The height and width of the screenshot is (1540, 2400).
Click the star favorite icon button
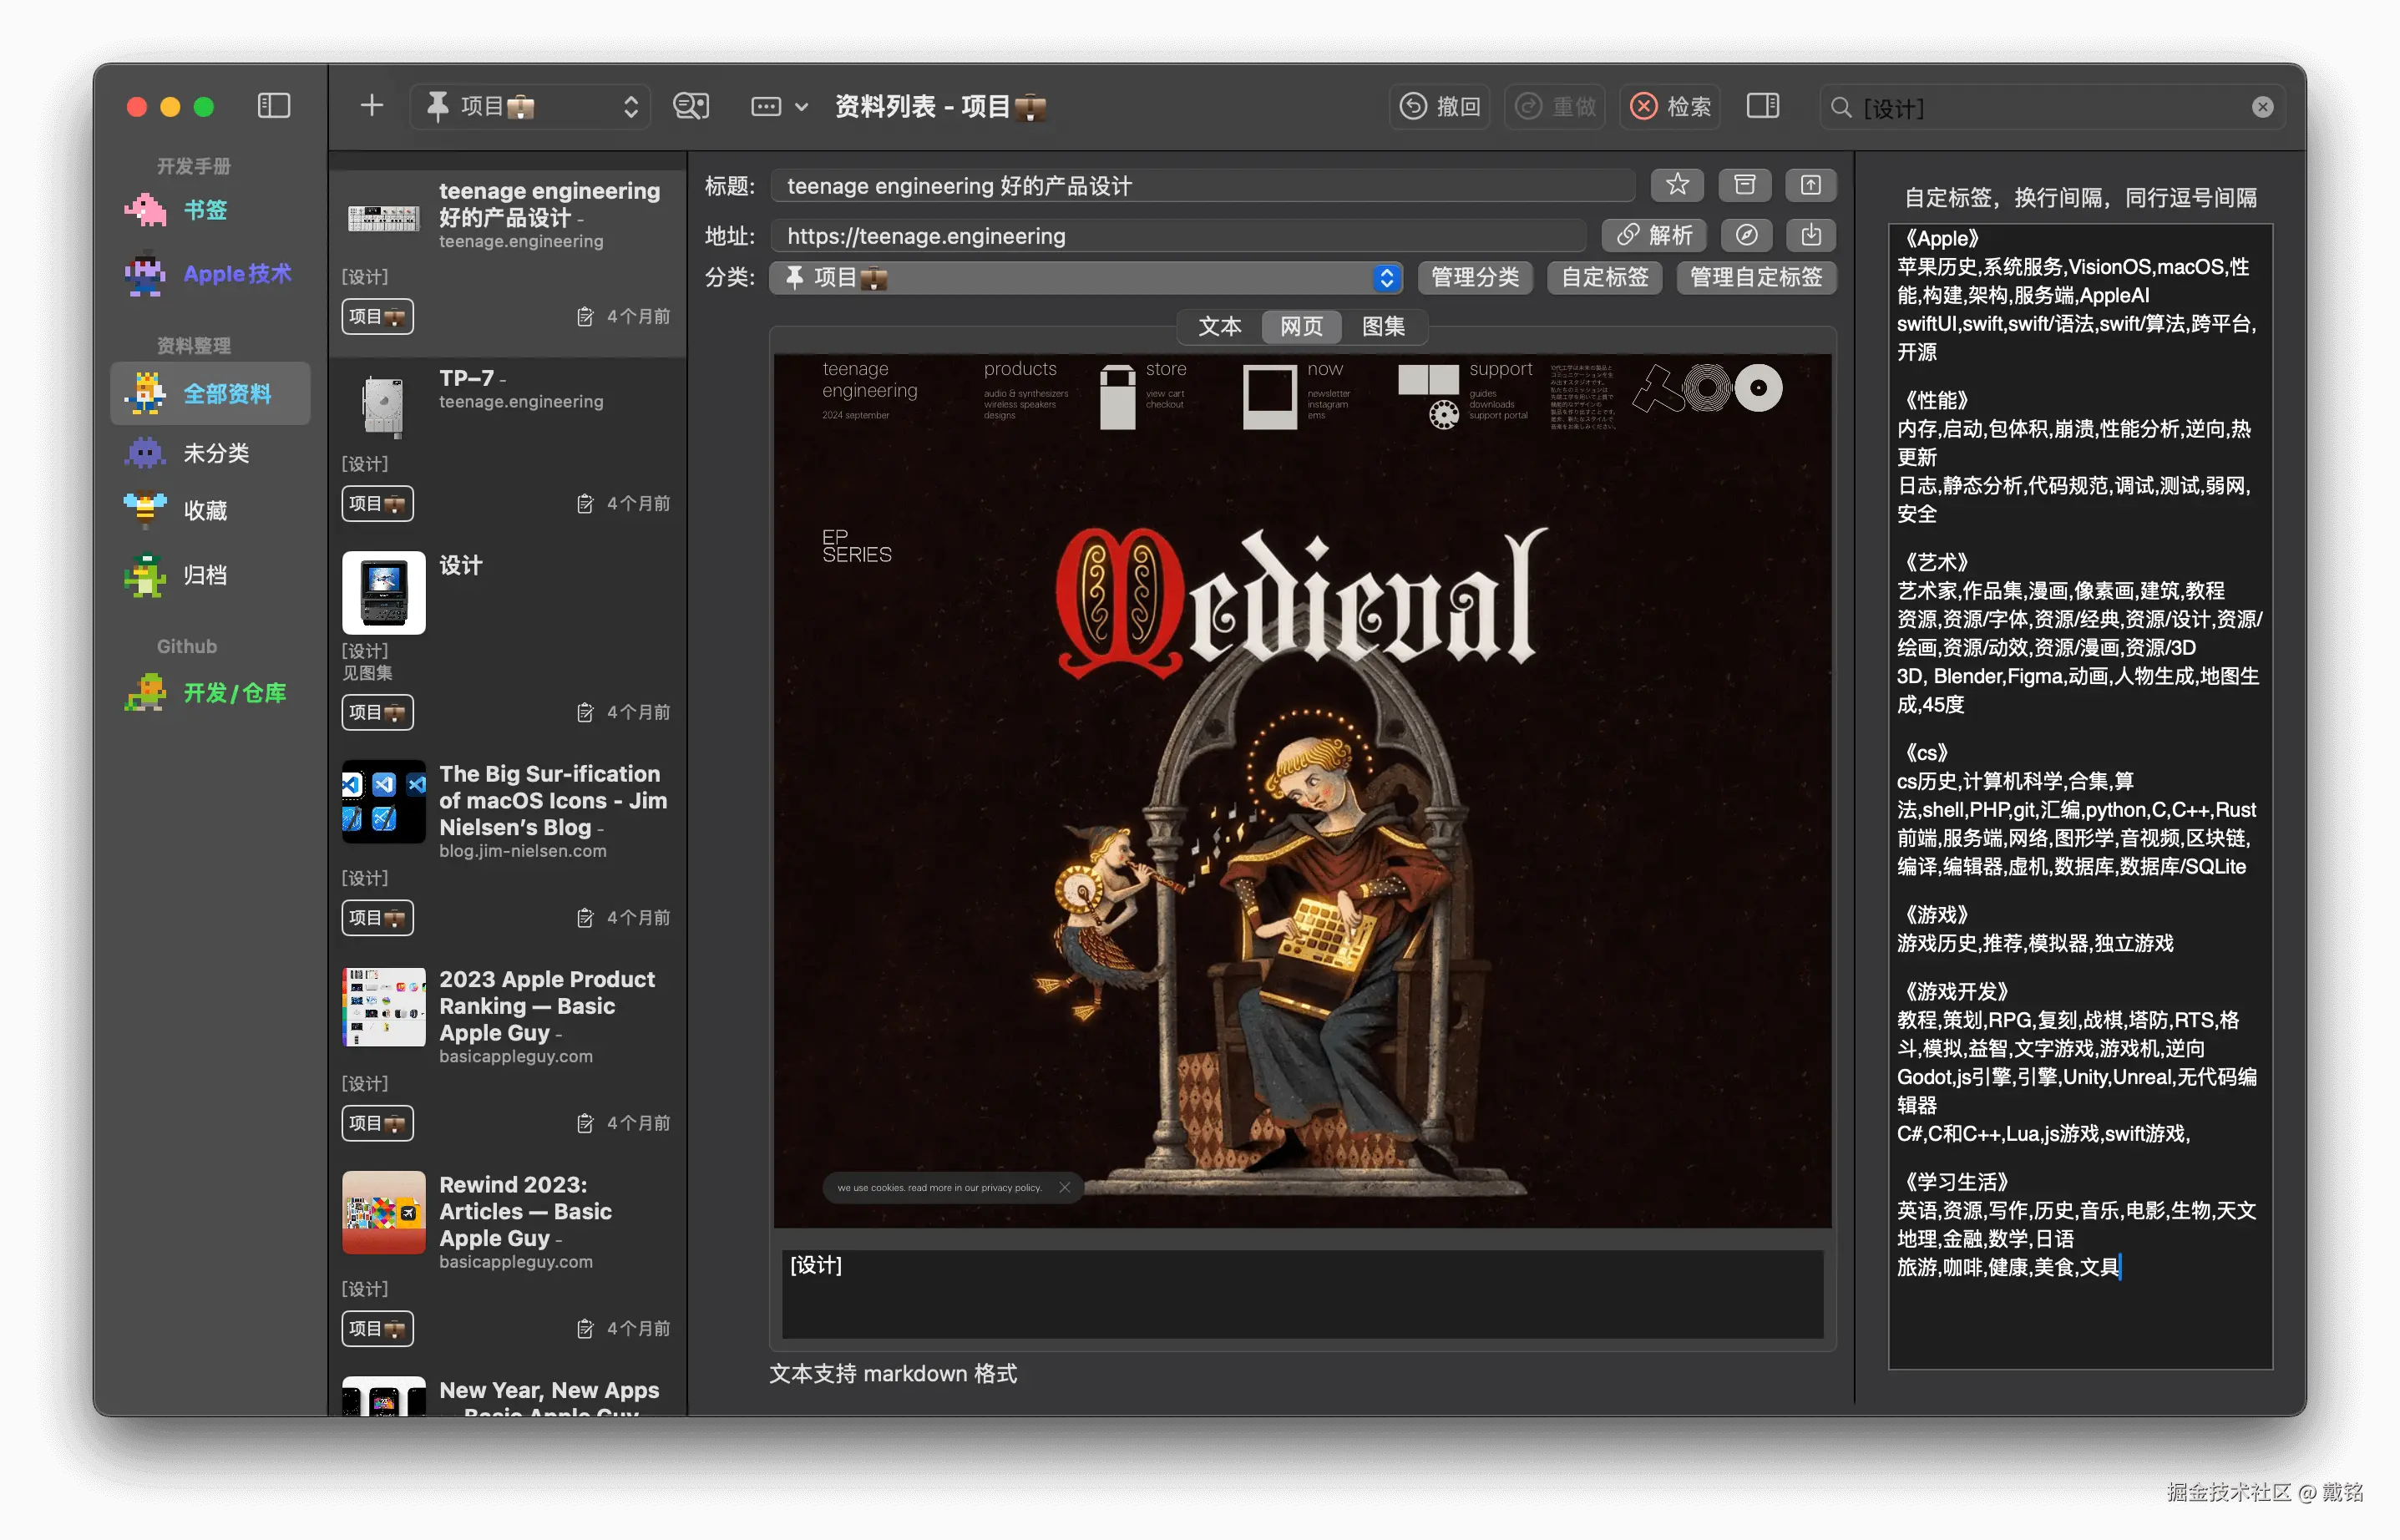coord(1677,185)
